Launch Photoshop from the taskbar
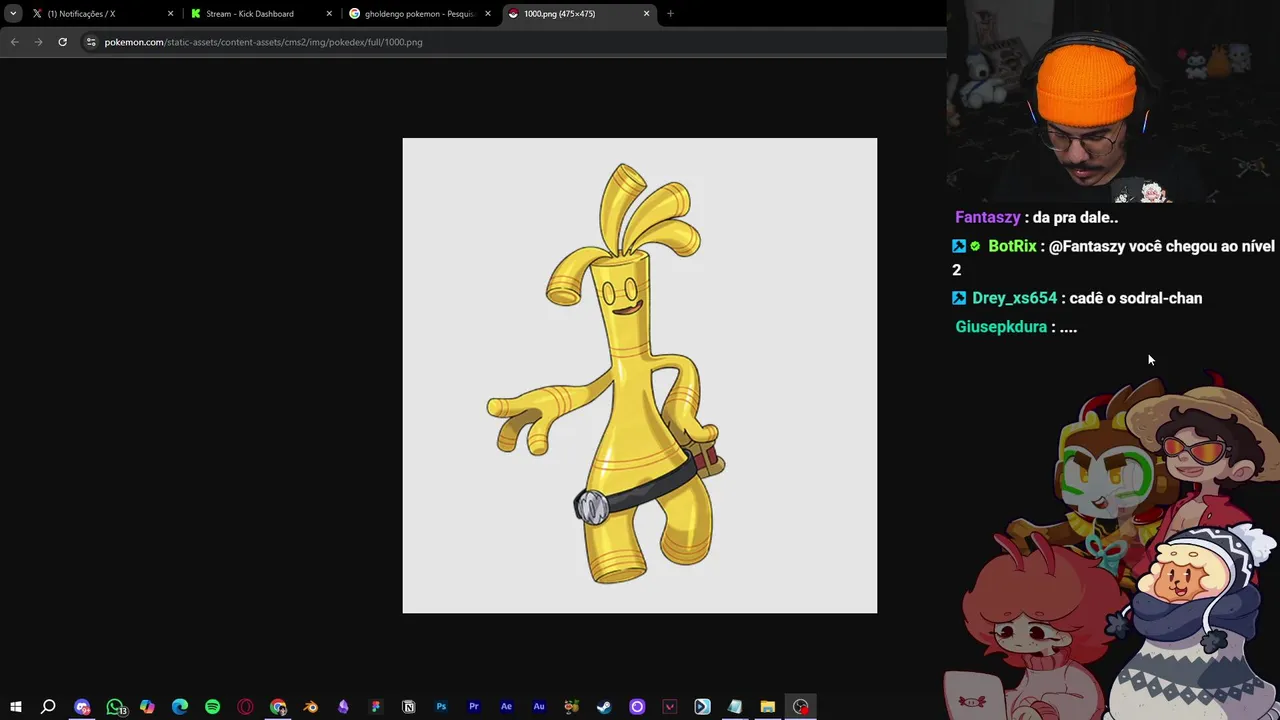 tap(441, 707)
